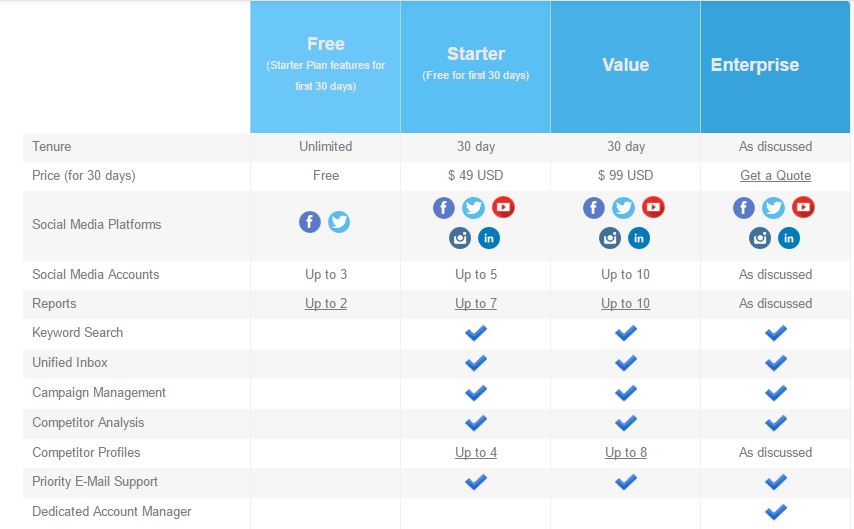Image resolution: width=854 pixels, height=529 pixels.
Task: Click Free plan's Up to 2 reports link
Action: [326, 303]
